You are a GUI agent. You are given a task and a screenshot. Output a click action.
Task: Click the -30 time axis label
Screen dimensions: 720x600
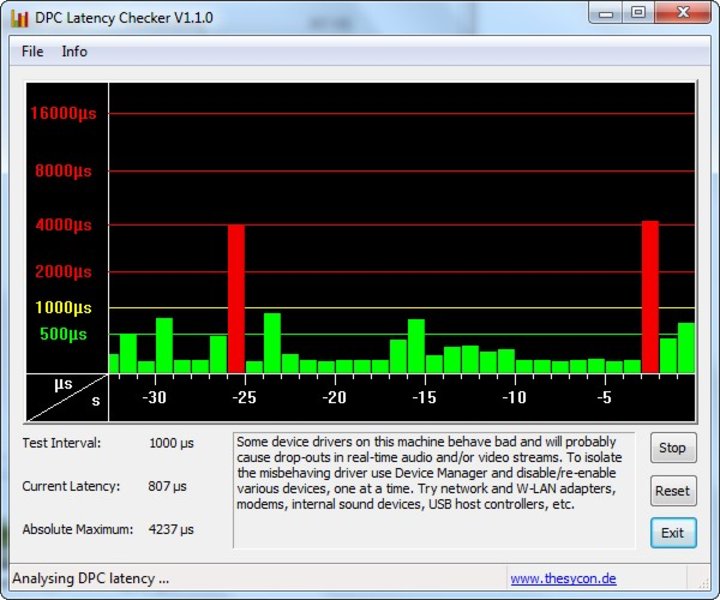pyautogui.click(x=154, y=398)
